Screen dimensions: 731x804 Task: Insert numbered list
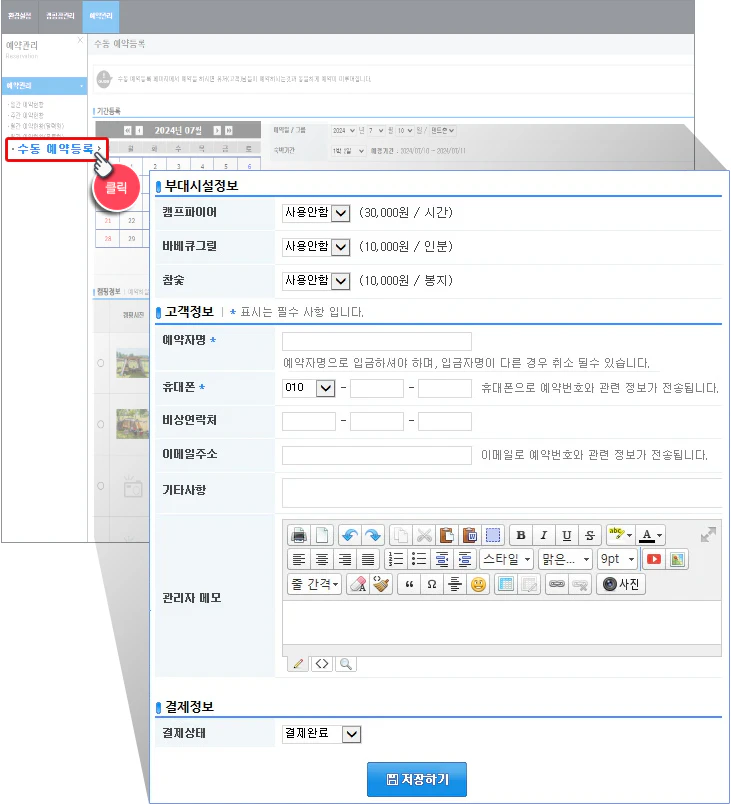pyautogui.click(x=396, y=559)
